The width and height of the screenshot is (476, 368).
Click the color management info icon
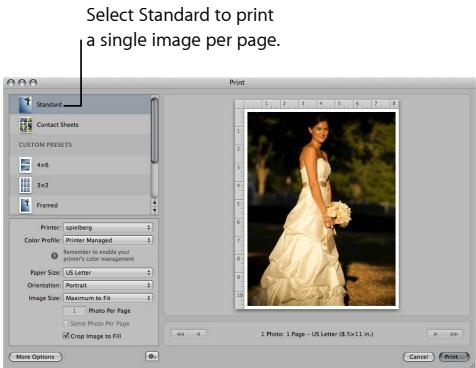click(54, 256)
